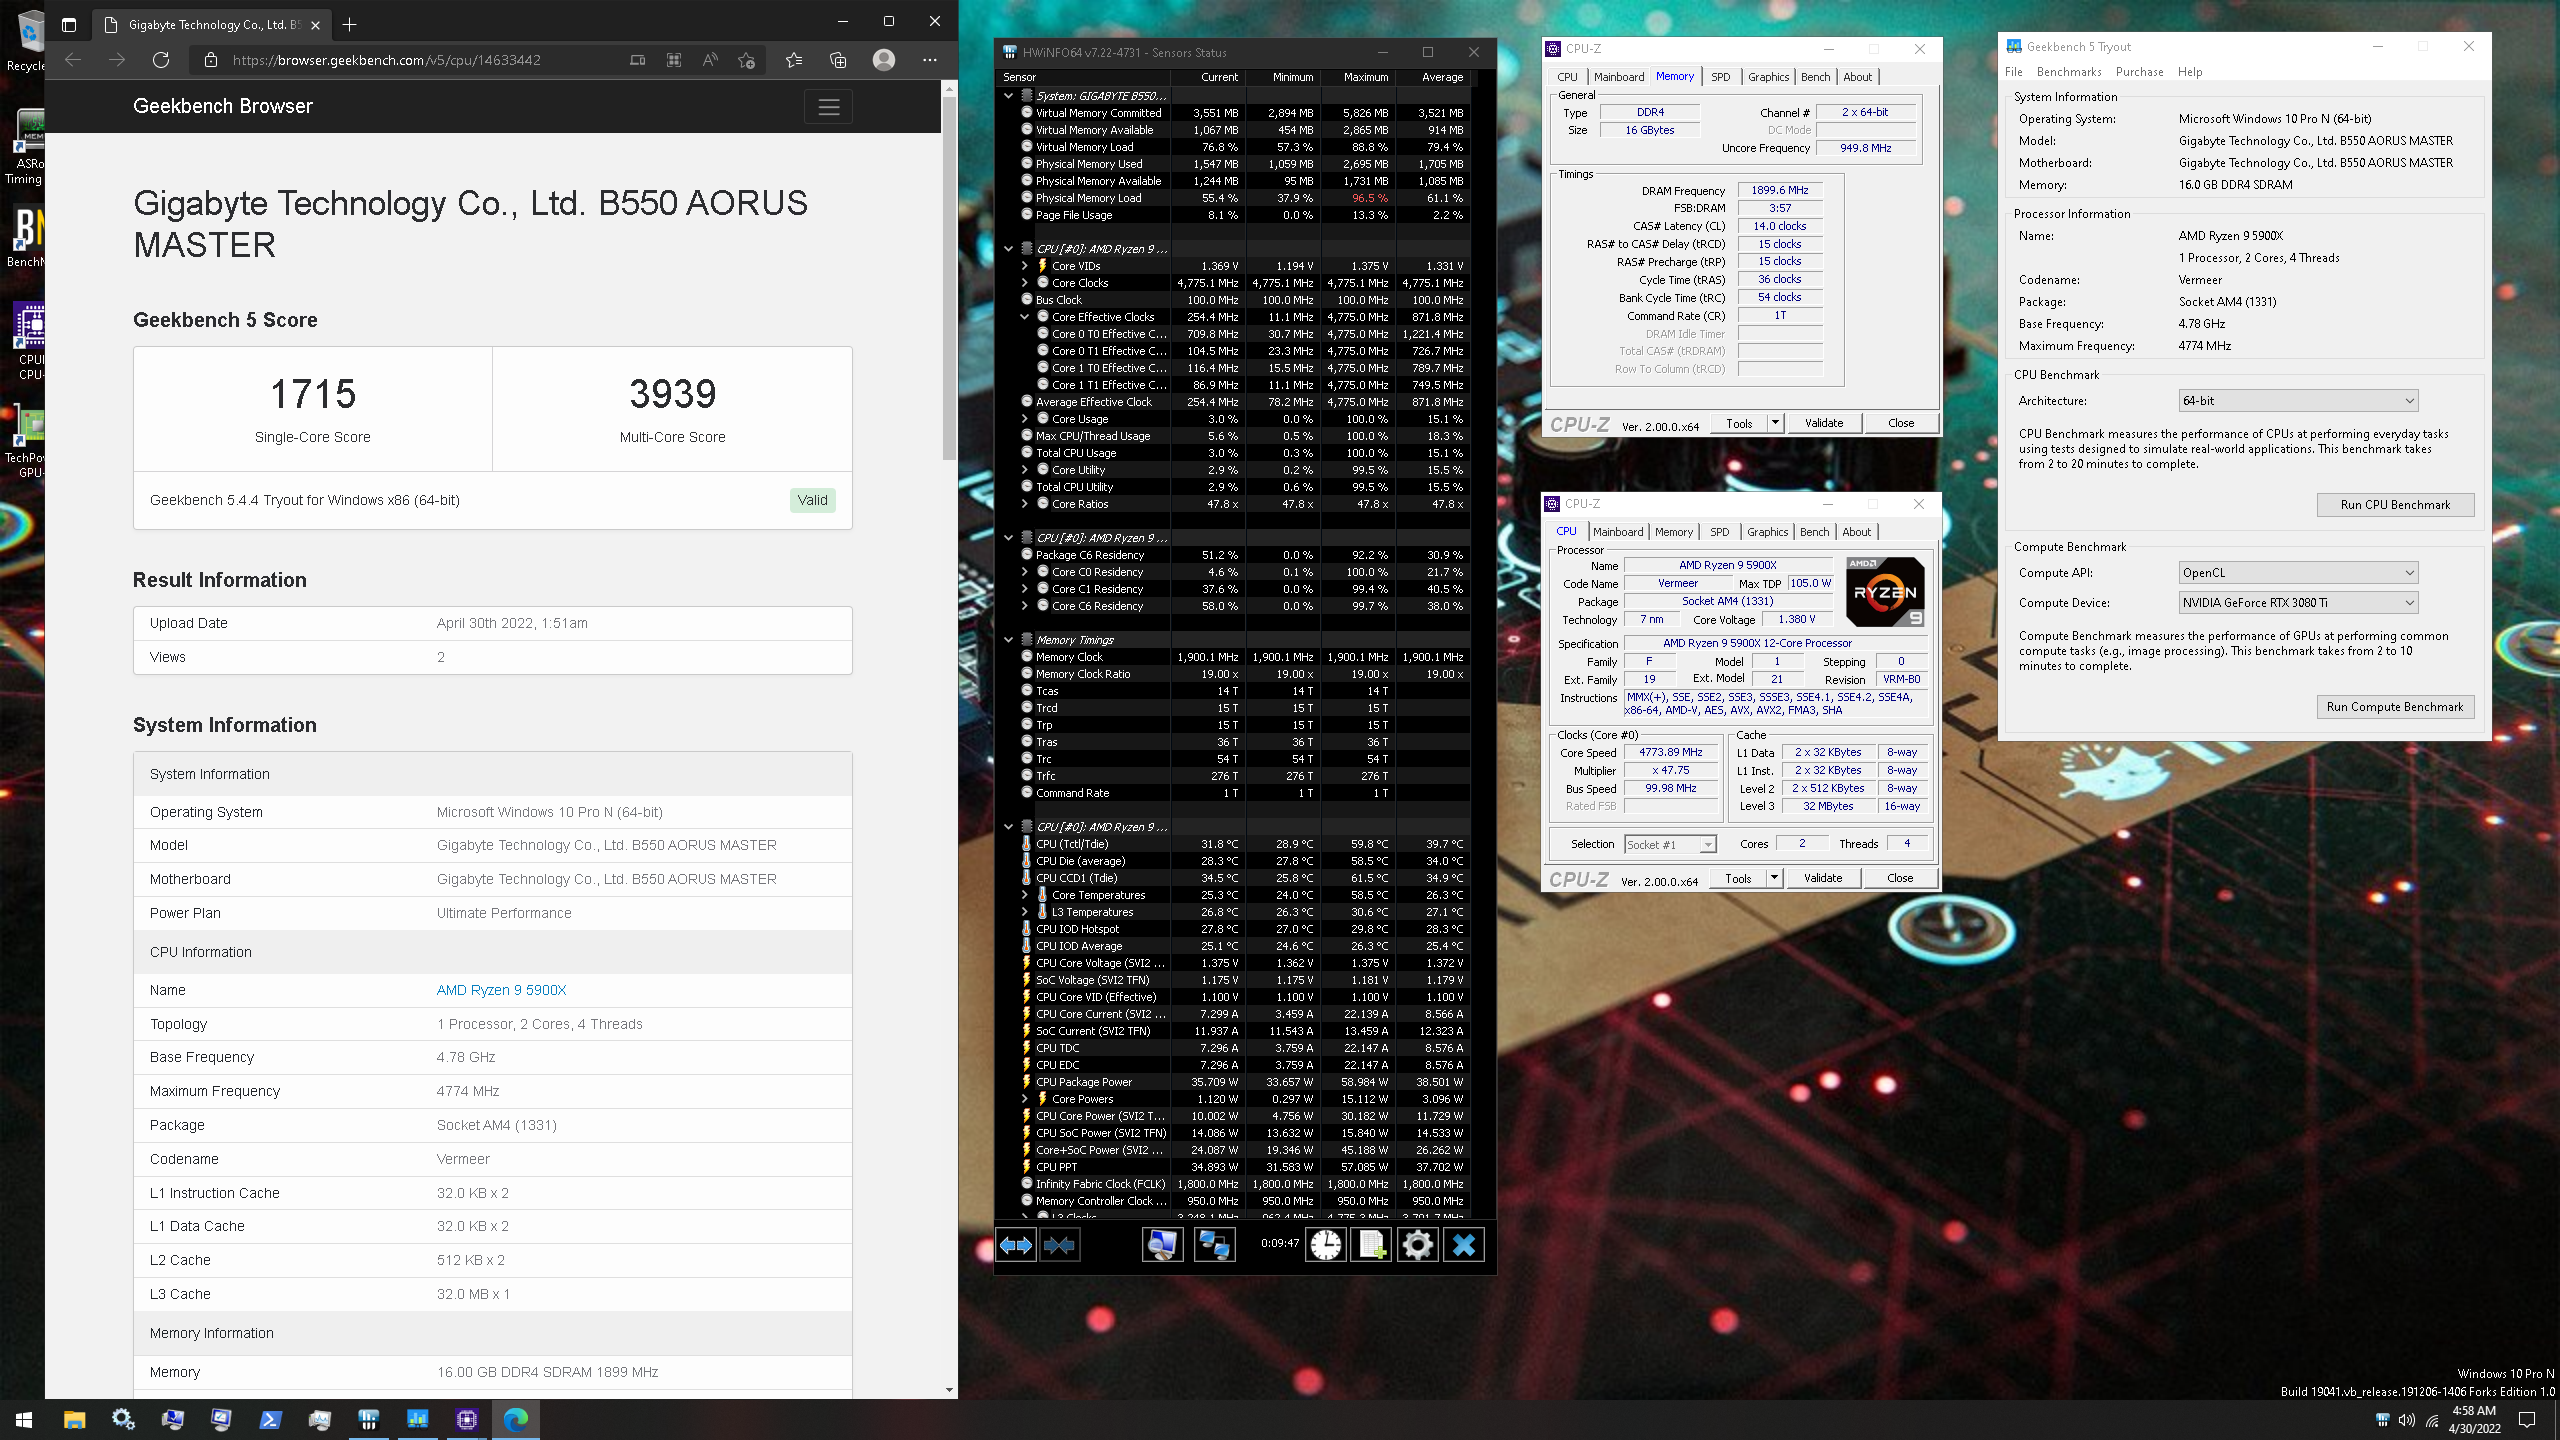Click Run Compute Benchmark button

2395,707
